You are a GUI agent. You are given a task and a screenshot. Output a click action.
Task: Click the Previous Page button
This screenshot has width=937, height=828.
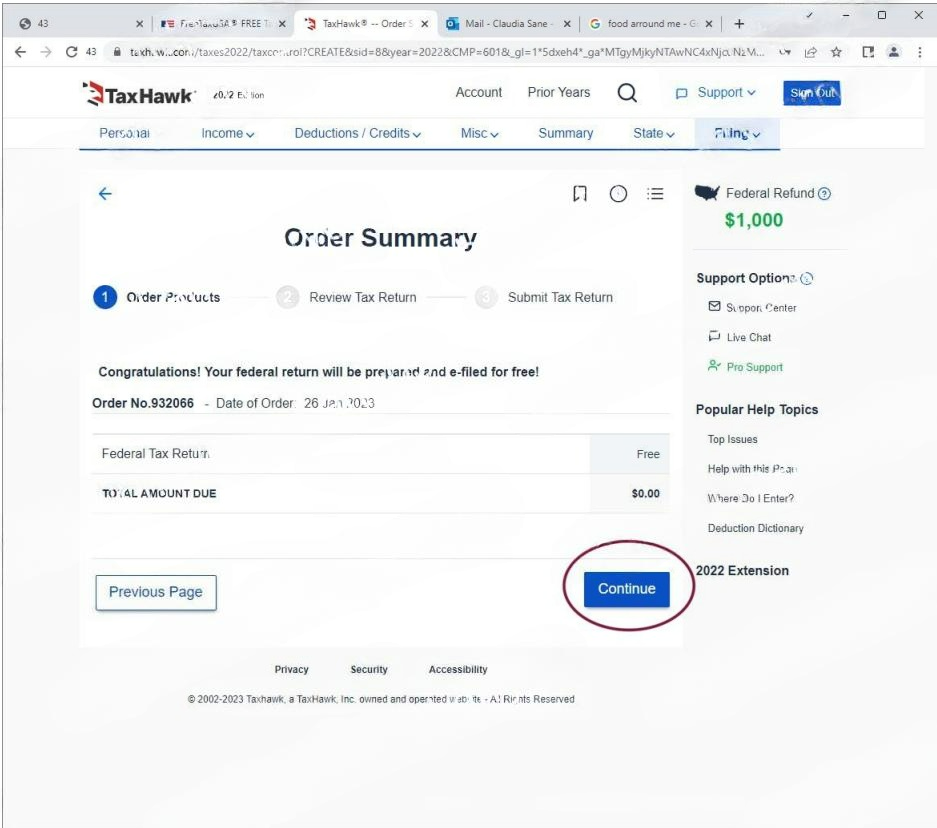click(x=156, y=592)
